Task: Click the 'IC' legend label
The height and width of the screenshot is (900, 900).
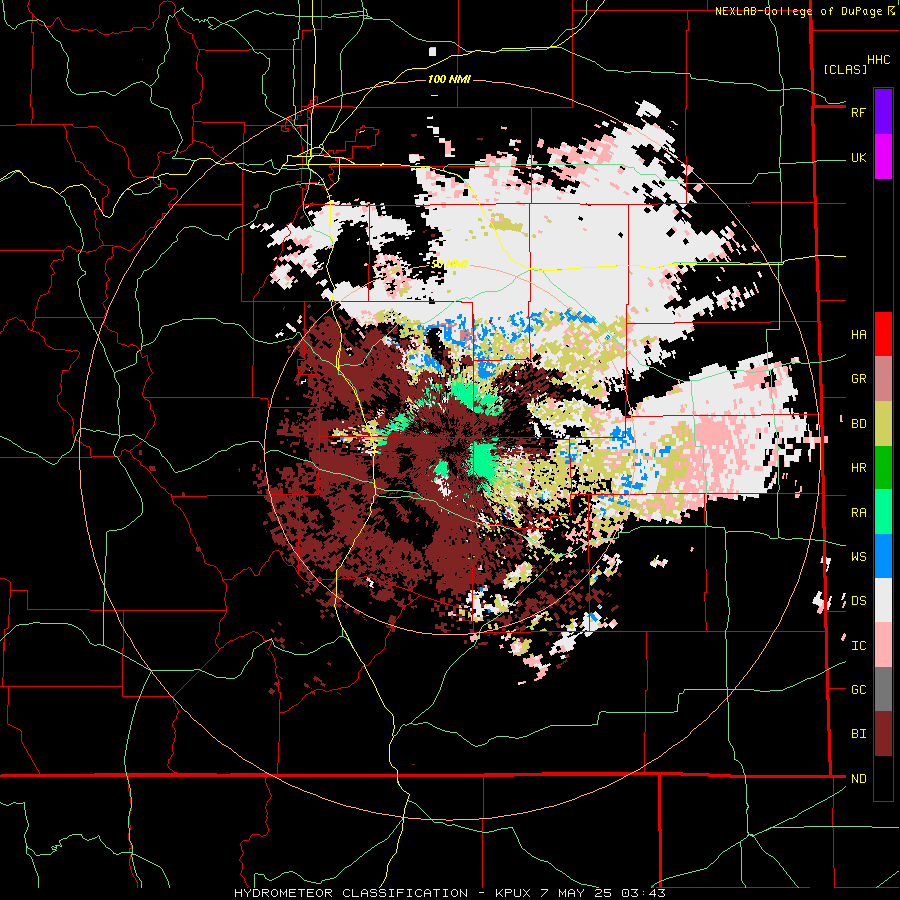Action: (x=858, y=646)
